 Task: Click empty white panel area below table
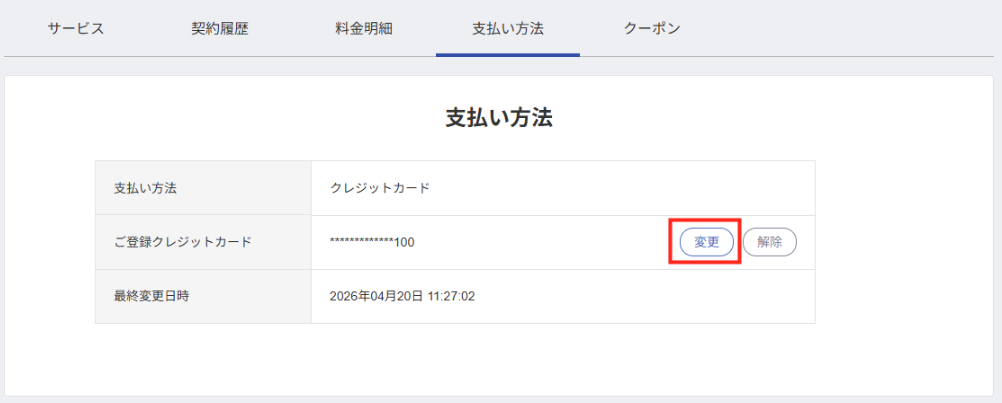pyautogui.click(x=499, y=359)
